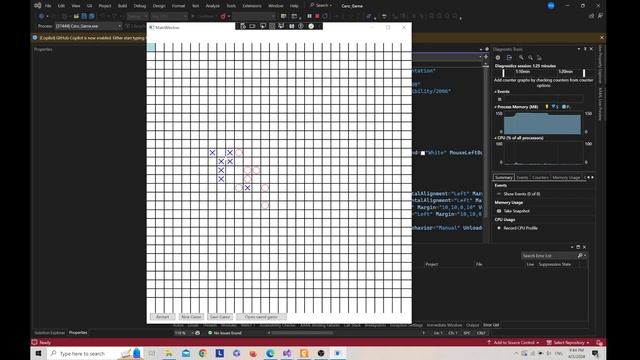Reset the diagnostics timeline view
Screen dimensions: 640x360
point(539,58)
